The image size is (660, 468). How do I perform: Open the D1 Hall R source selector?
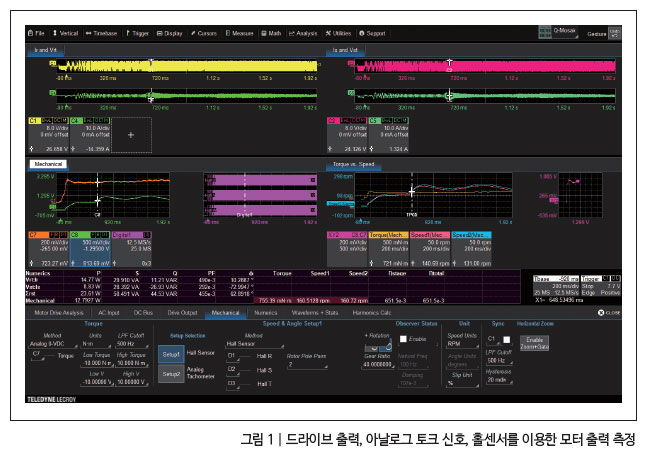point(233,356)
